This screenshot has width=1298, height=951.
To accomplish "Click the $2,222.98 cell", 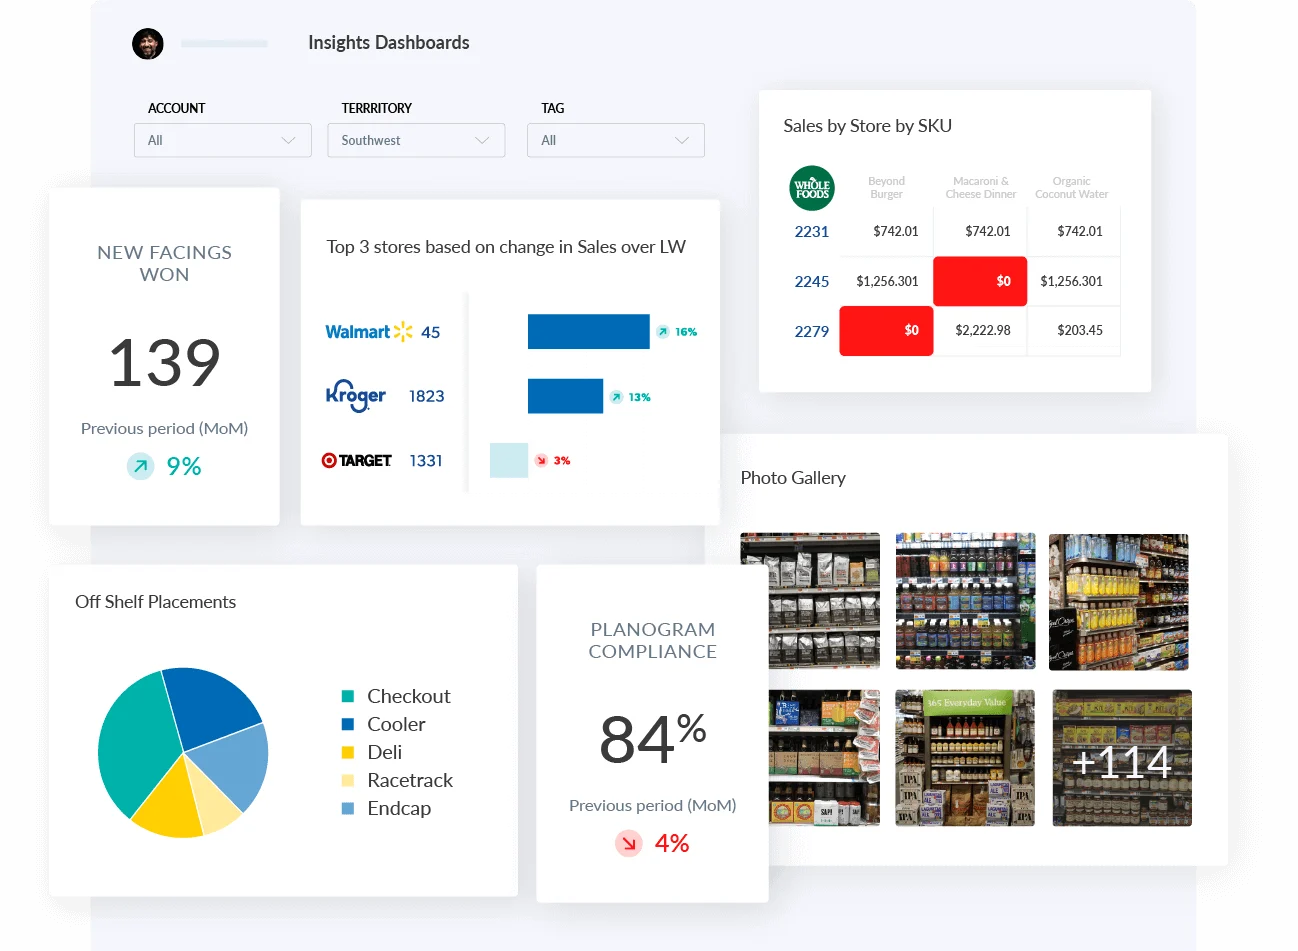I will pos(983,330).
